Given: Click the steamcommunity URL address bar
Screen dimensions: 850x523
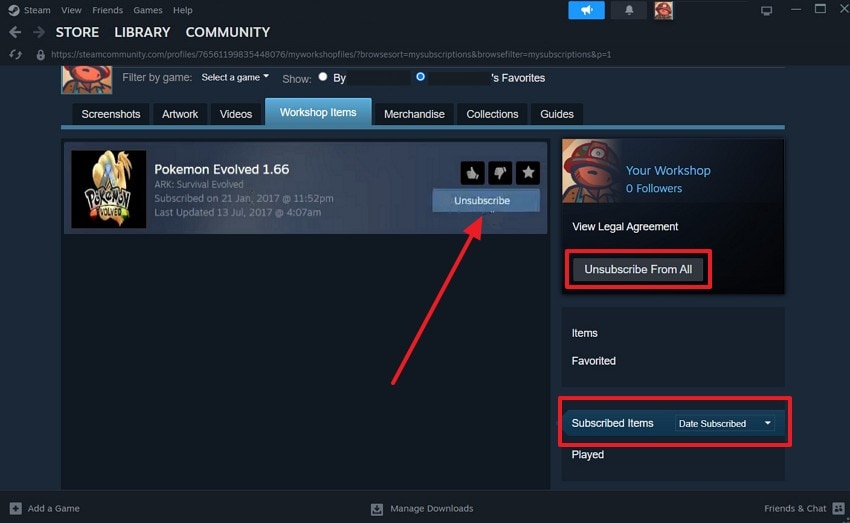Looking at the screenshot, I should click(331, 54).
